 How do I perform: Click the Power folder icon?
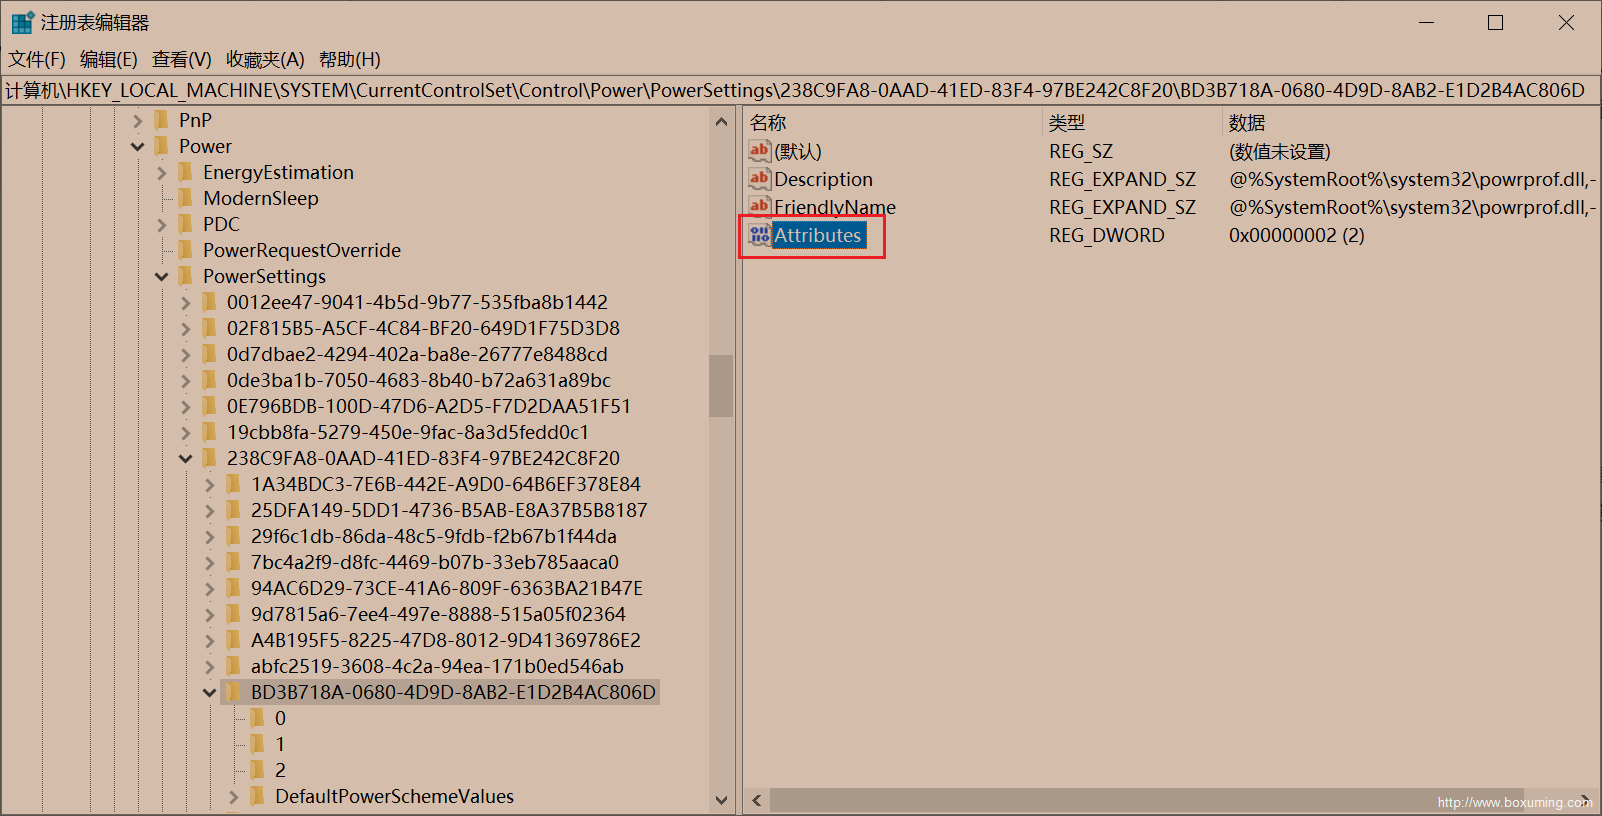click(162, 146)
